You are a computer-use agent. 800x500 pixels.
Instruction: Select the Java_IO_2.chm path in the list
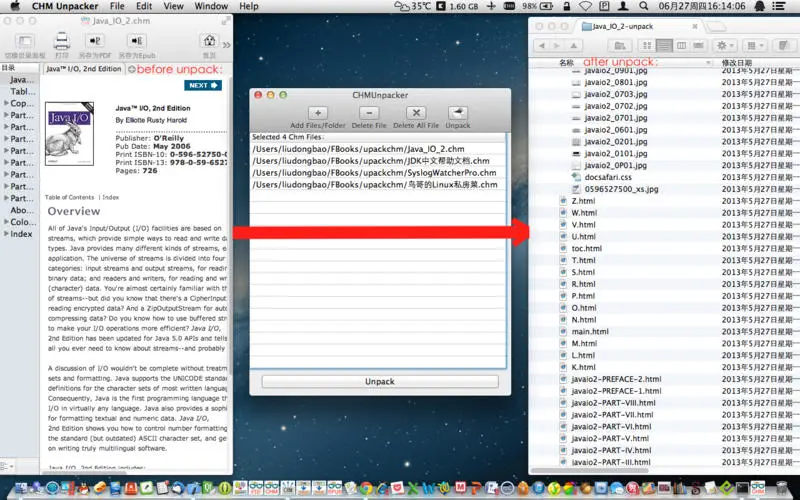pyautogui.click(x=378, y=149)
